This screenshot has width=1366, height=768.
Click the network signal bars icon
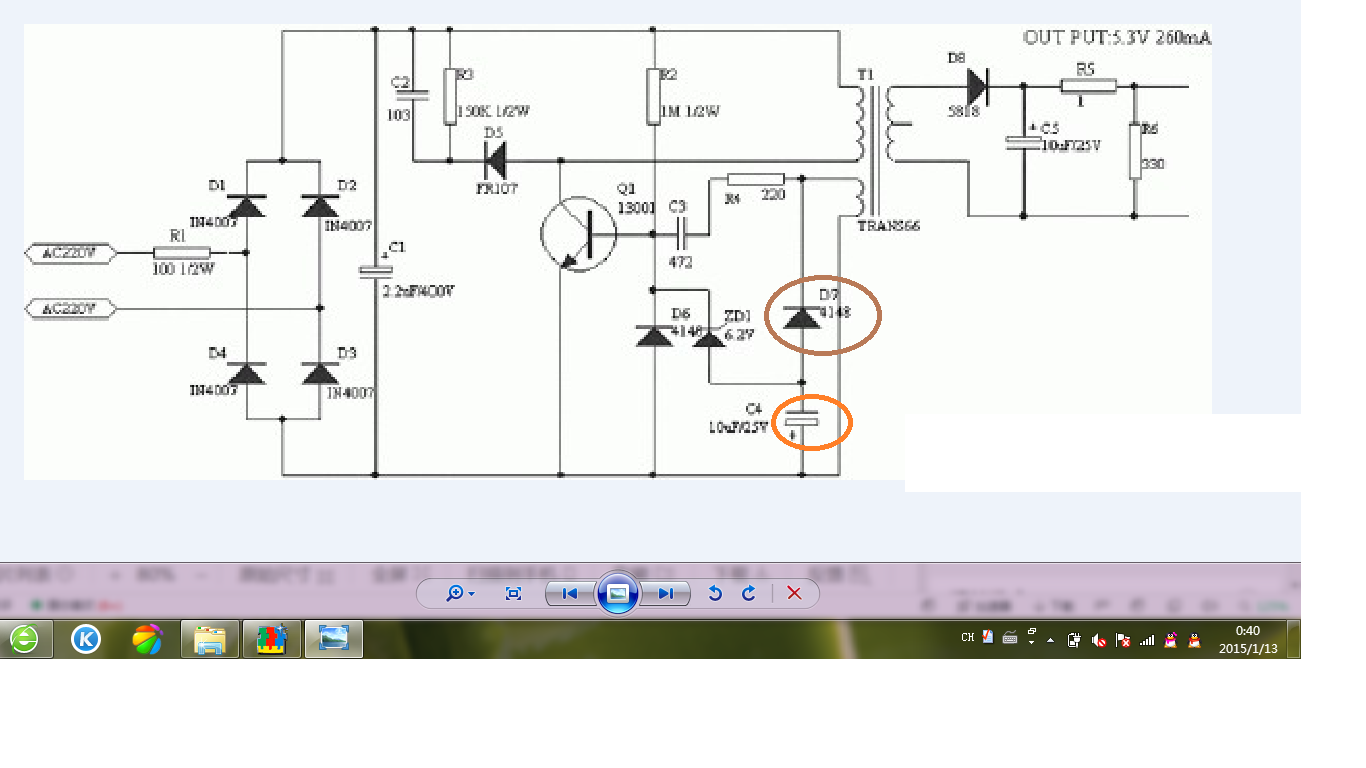click(1147, 640)
